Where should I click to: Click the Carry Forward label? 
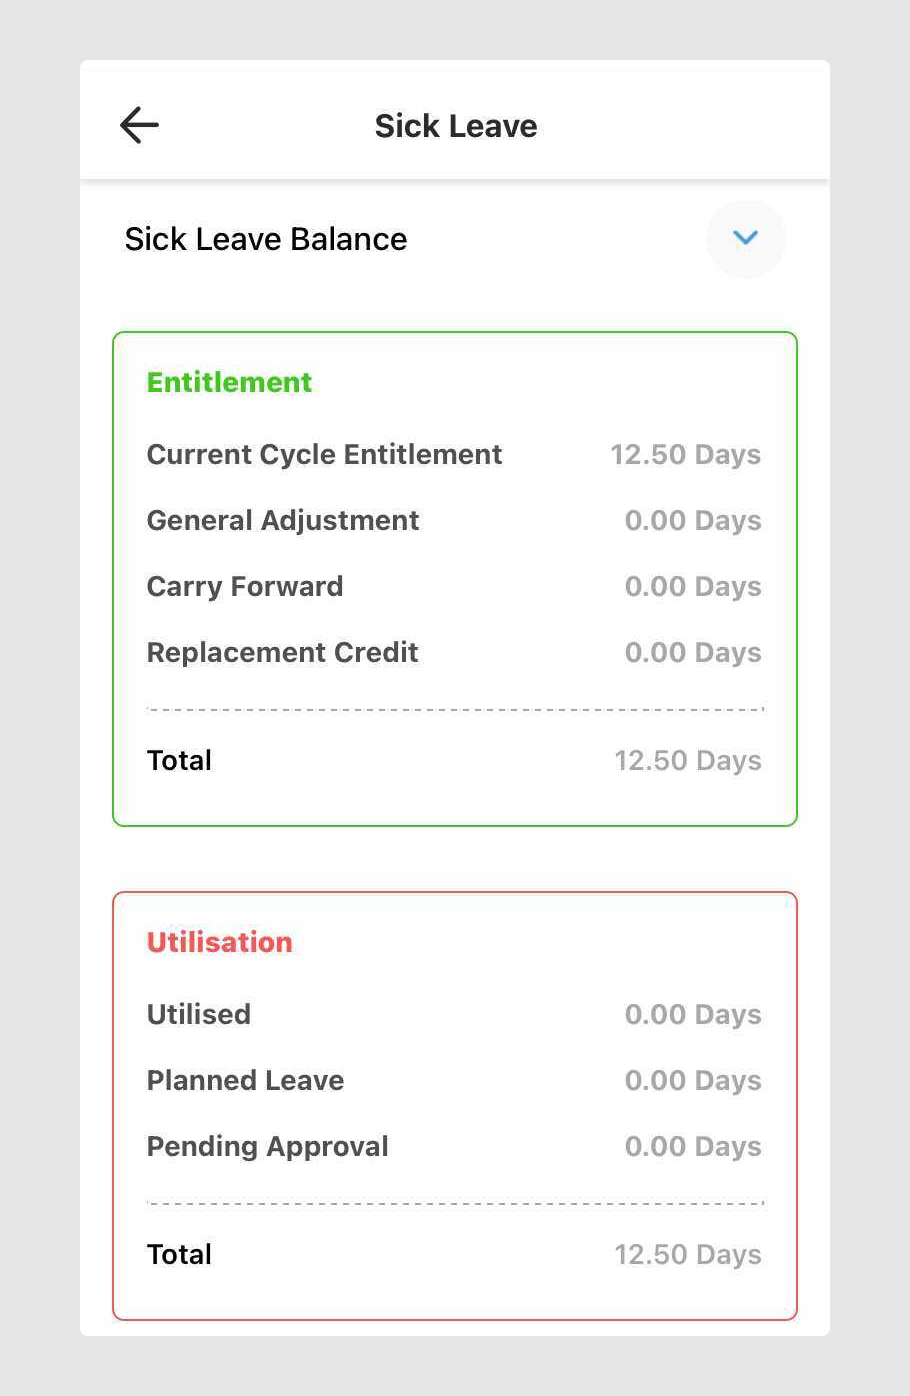click(x=245, y=586)
